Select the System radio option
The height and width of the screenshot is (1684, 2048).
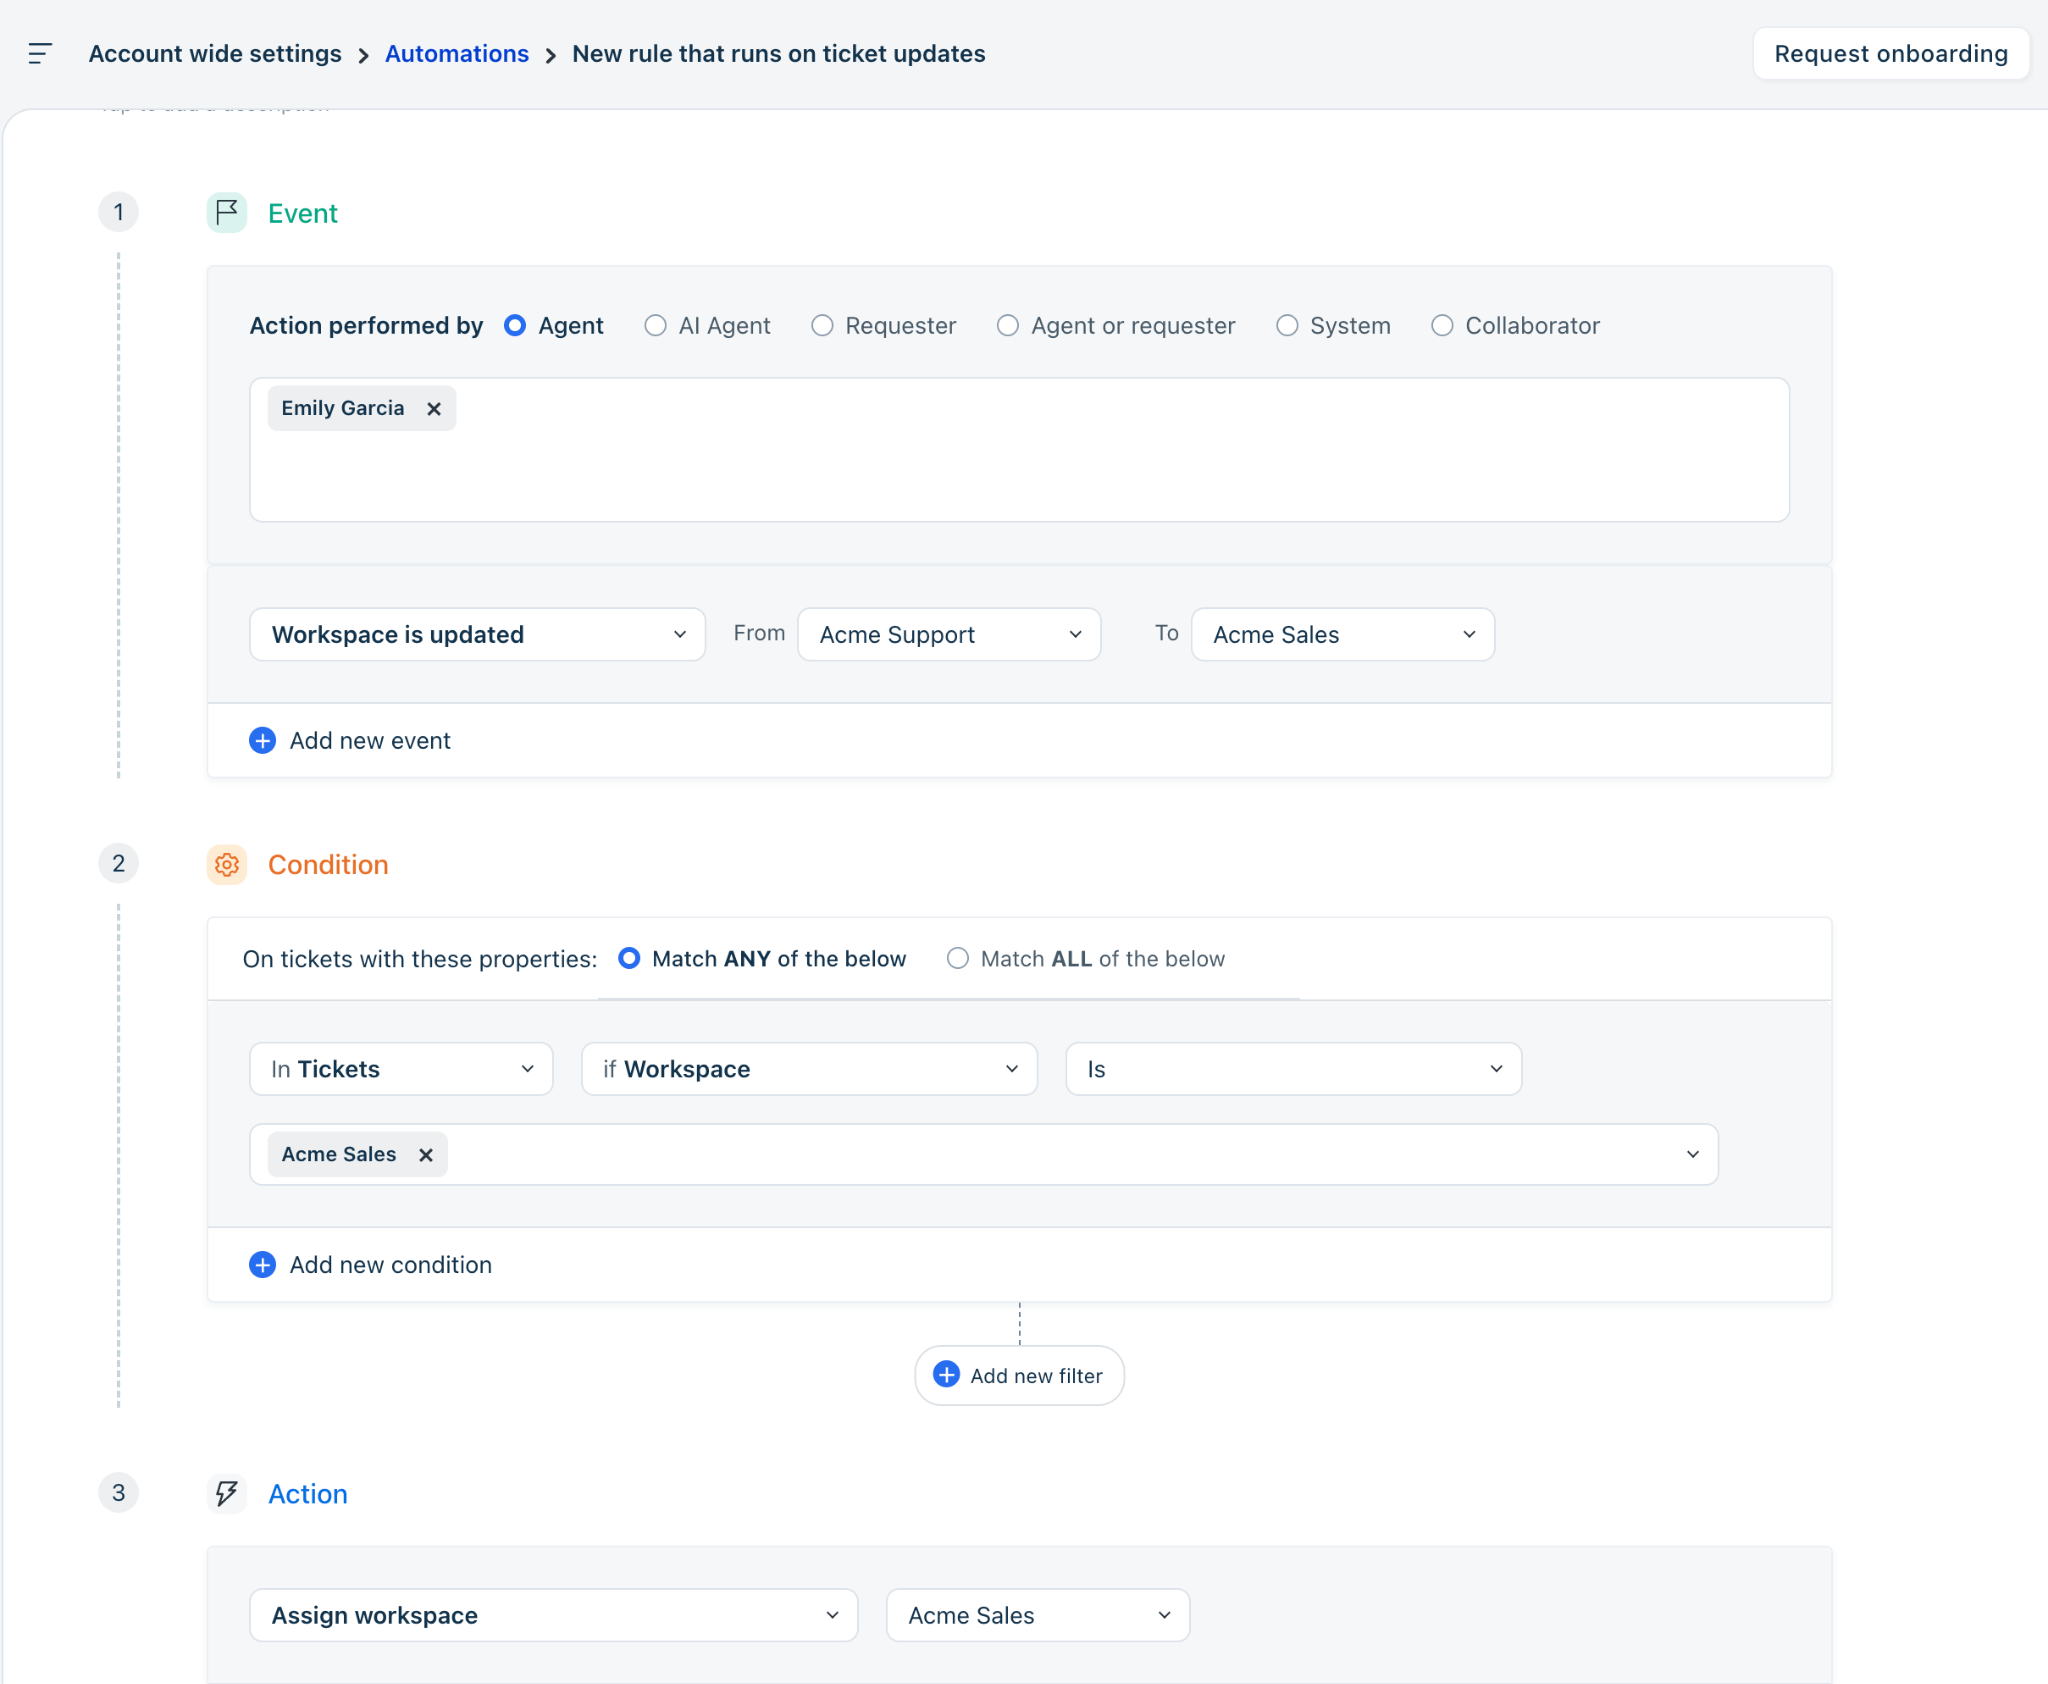pos(1287,326)
